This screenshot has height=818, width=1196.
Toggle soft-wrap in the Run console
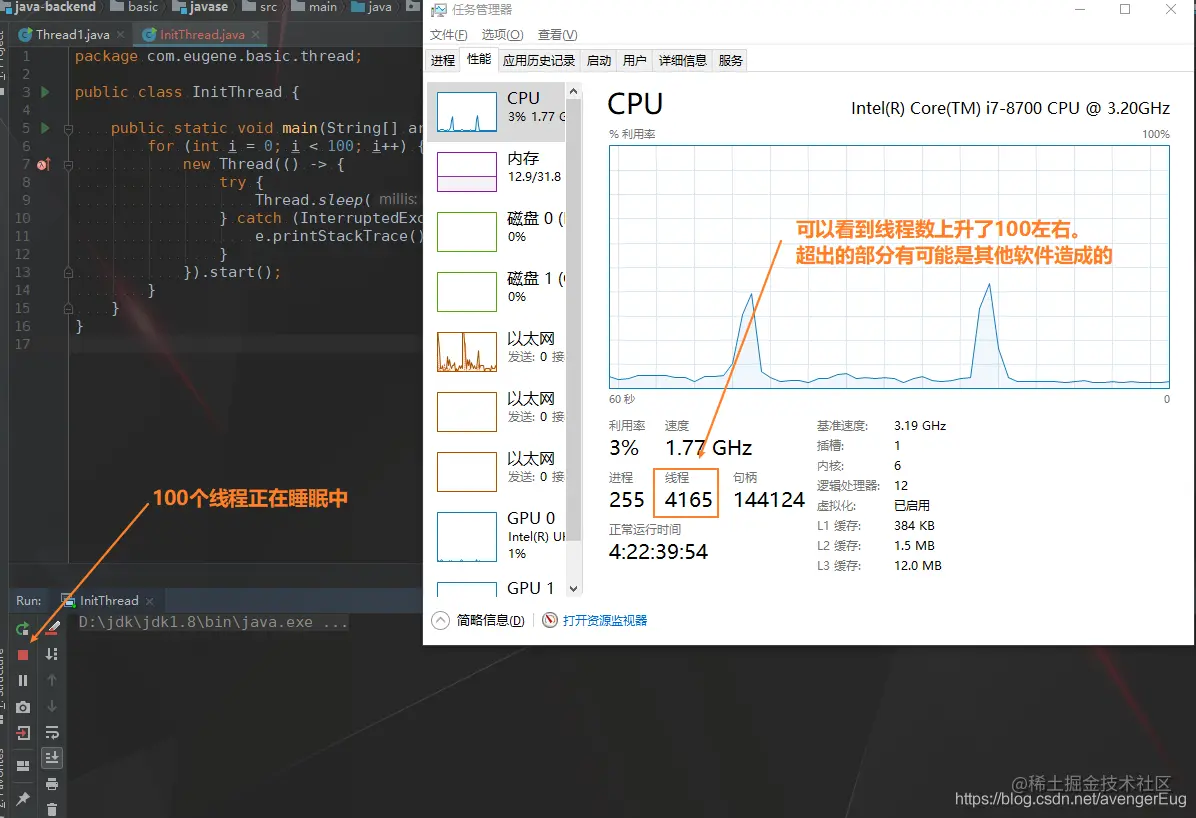click(x=52, y=733)
